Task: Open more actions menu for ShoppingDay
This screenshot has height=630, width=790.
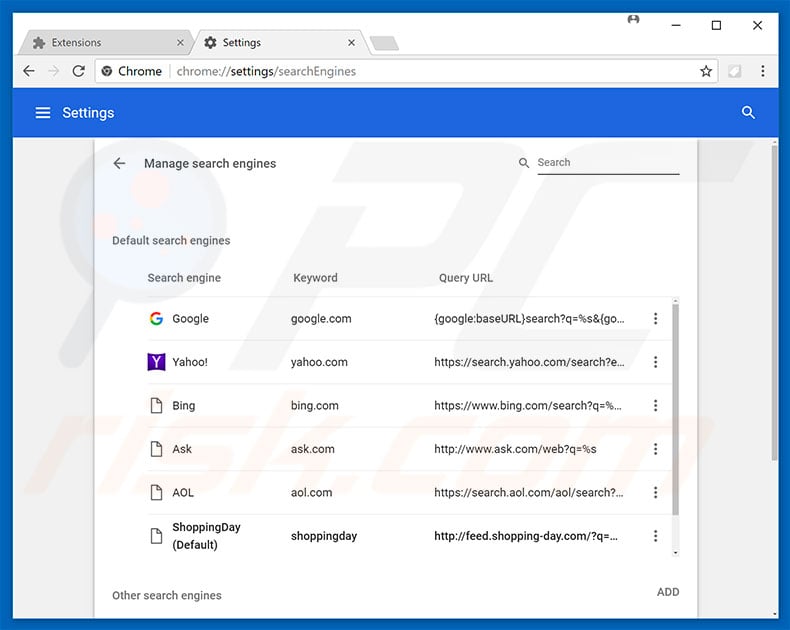Action: click(x=655, y=536)
